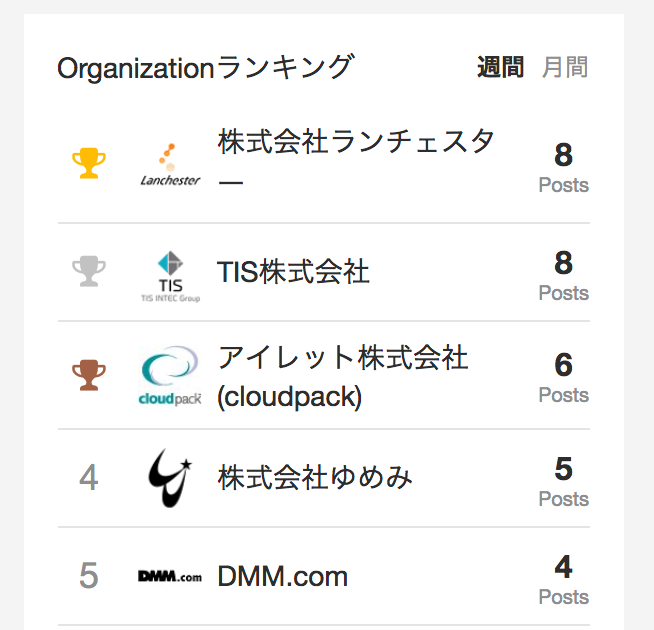654x630 pixels.
Task: Click the 4 Posts count for DMM.com
Action: tap(563, 579)
